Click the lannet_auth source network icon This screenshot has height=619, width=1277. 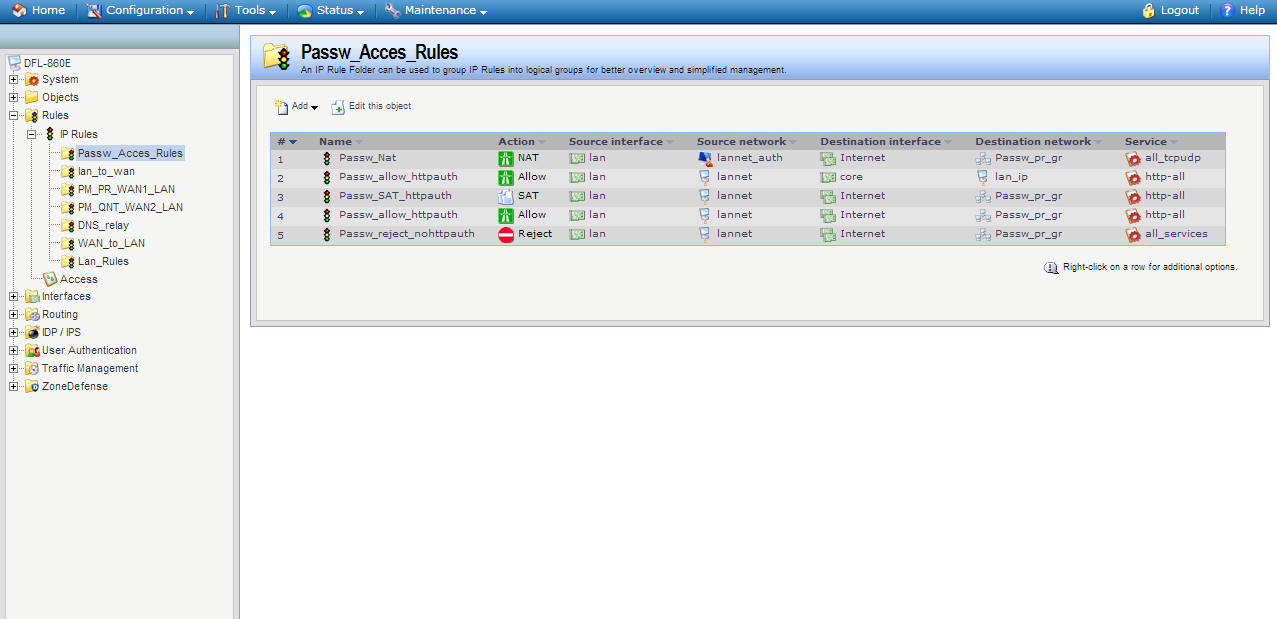(705, 158)
